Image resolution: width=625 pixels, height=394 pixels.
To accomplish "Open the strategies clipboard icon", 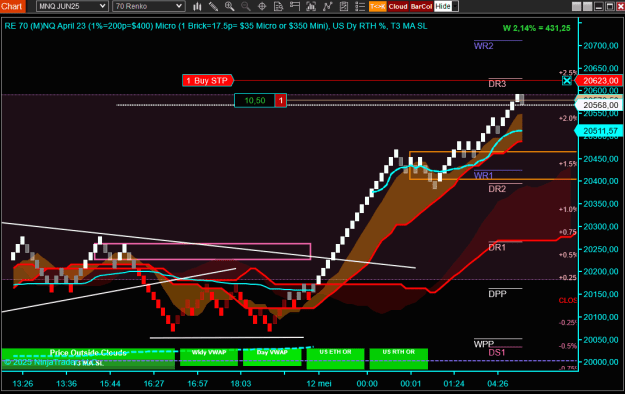I will pyautogui.click(x=344, y=6).
